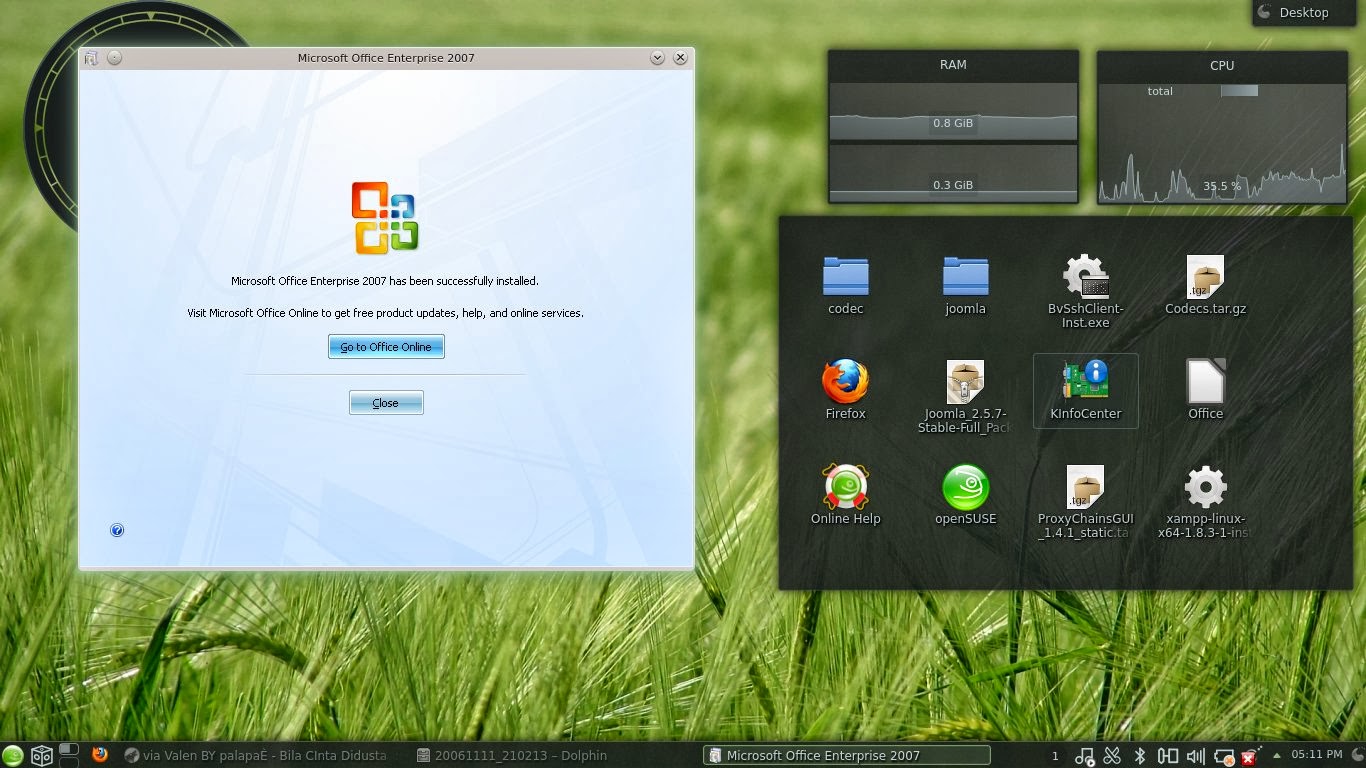This screenshot has width=1366, height=768.
Task: Click the 0.8 GiB RAM usage bar
Action: 952,124
